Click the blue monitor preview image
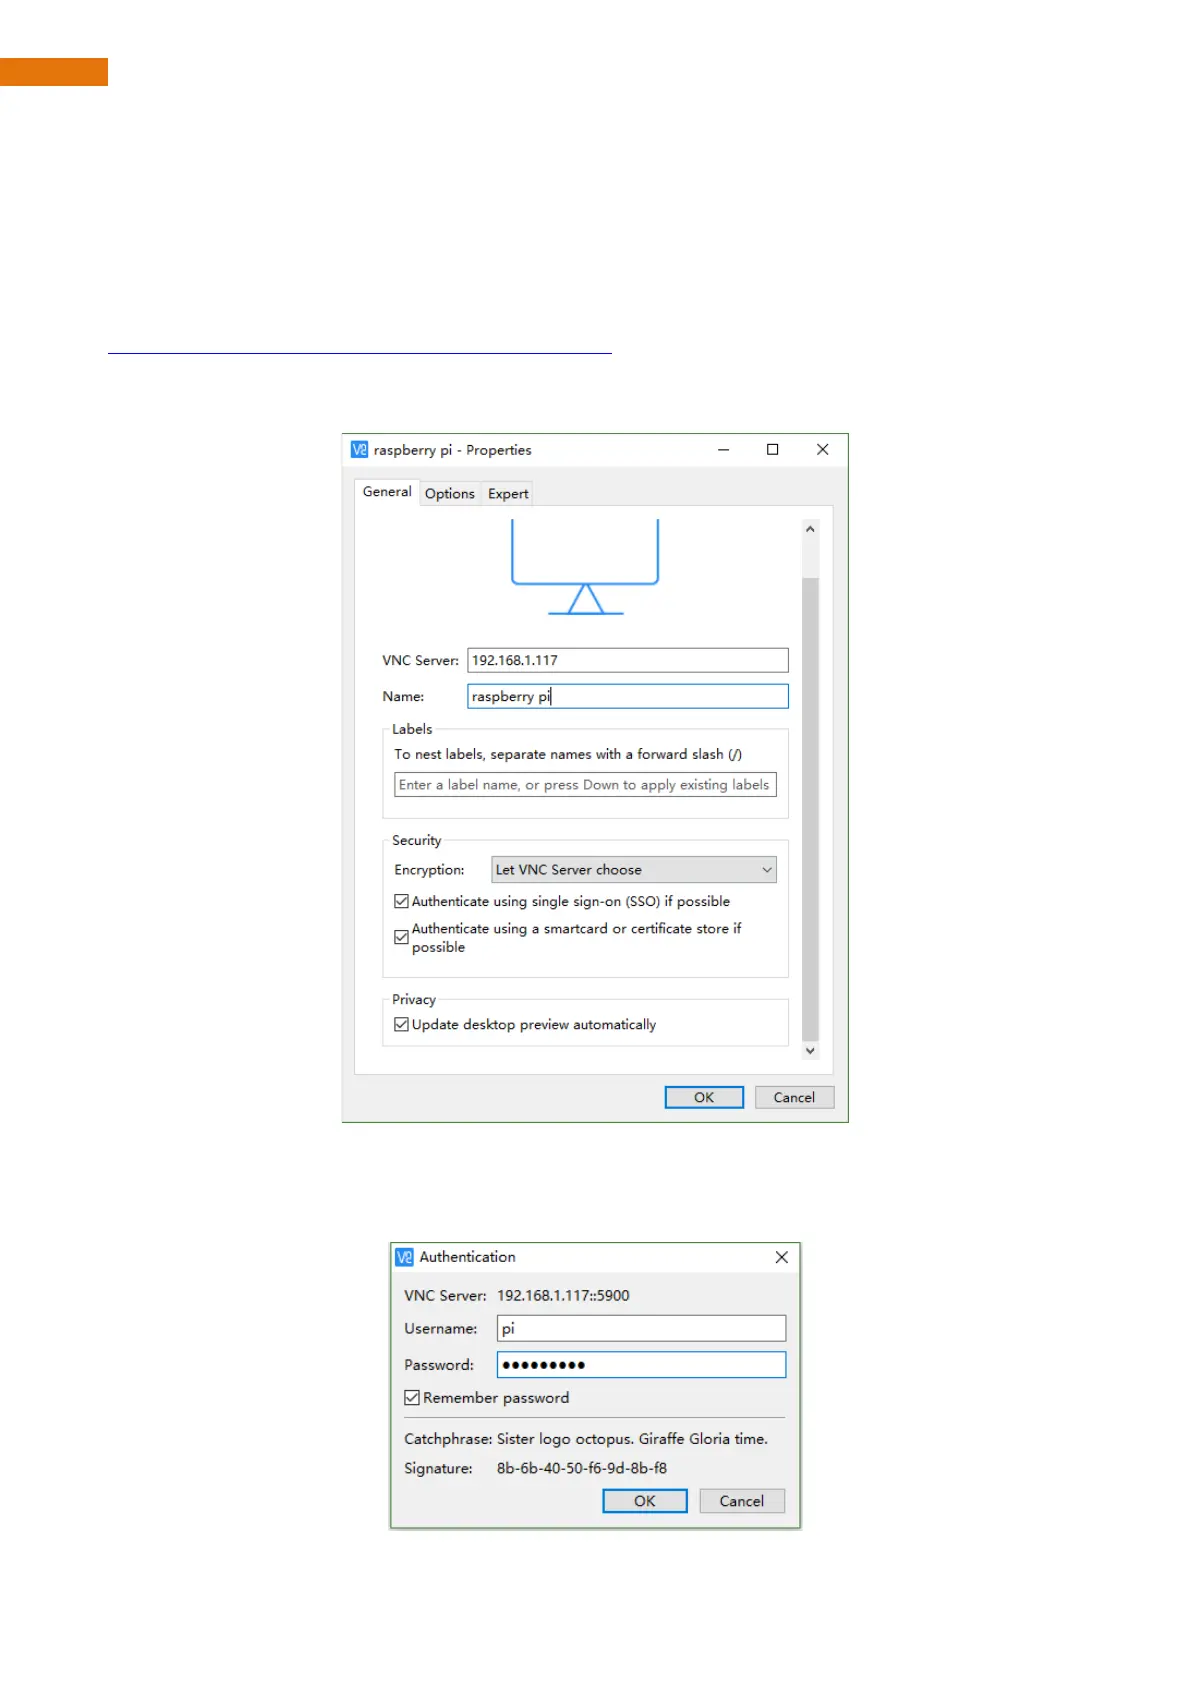 point(585,566)
